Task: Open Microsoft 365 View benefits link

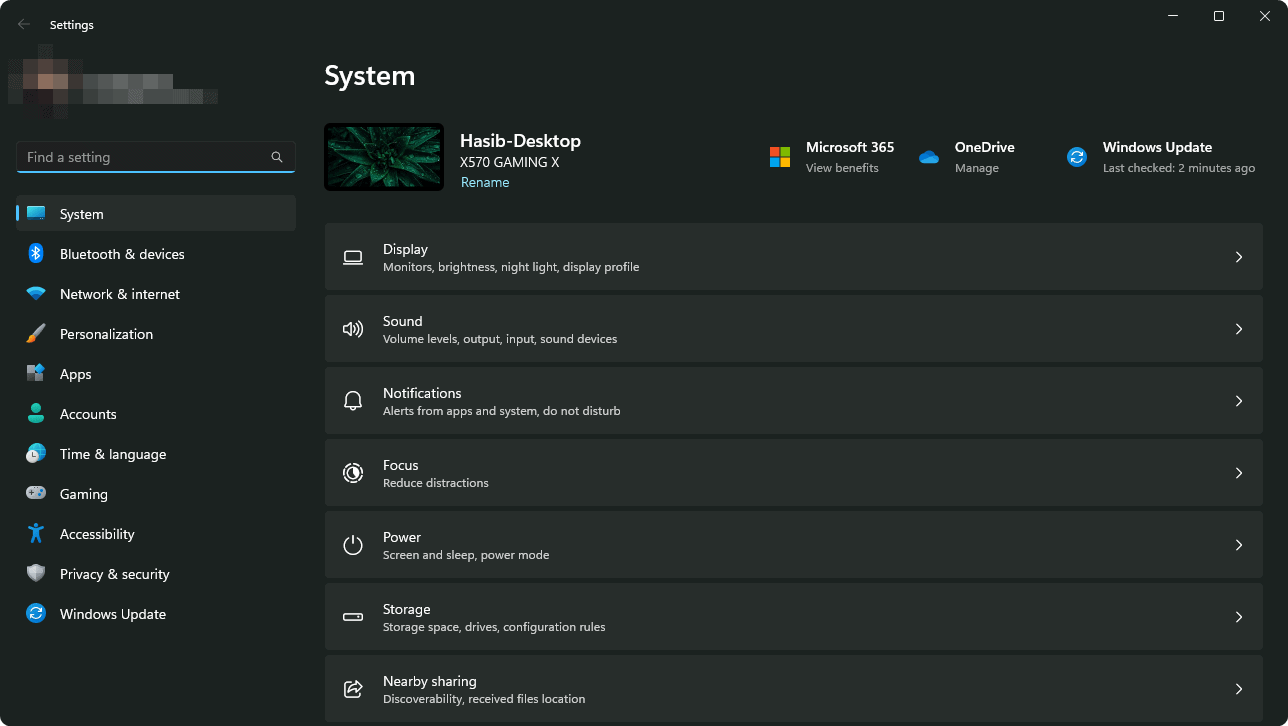Action: coord(843,168)
